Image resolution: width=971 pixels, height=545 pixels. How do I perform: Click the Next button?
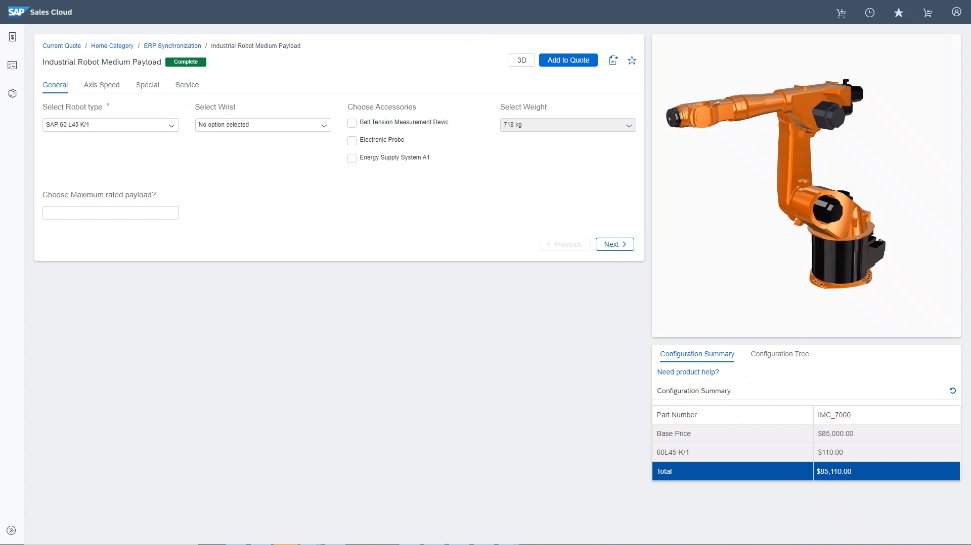coord(615,245)
